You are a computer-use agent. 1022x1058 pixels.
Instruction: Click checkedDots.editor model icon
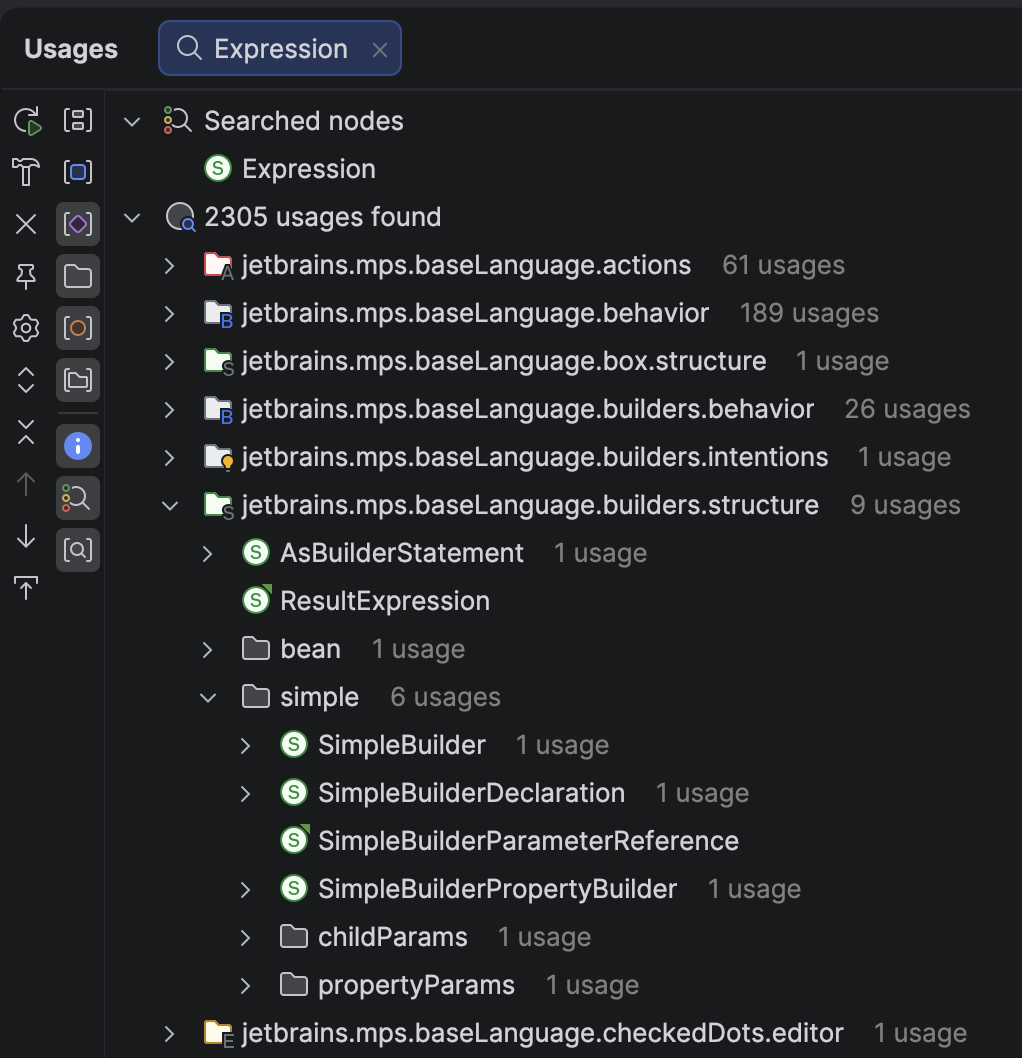click(219, 1032)
